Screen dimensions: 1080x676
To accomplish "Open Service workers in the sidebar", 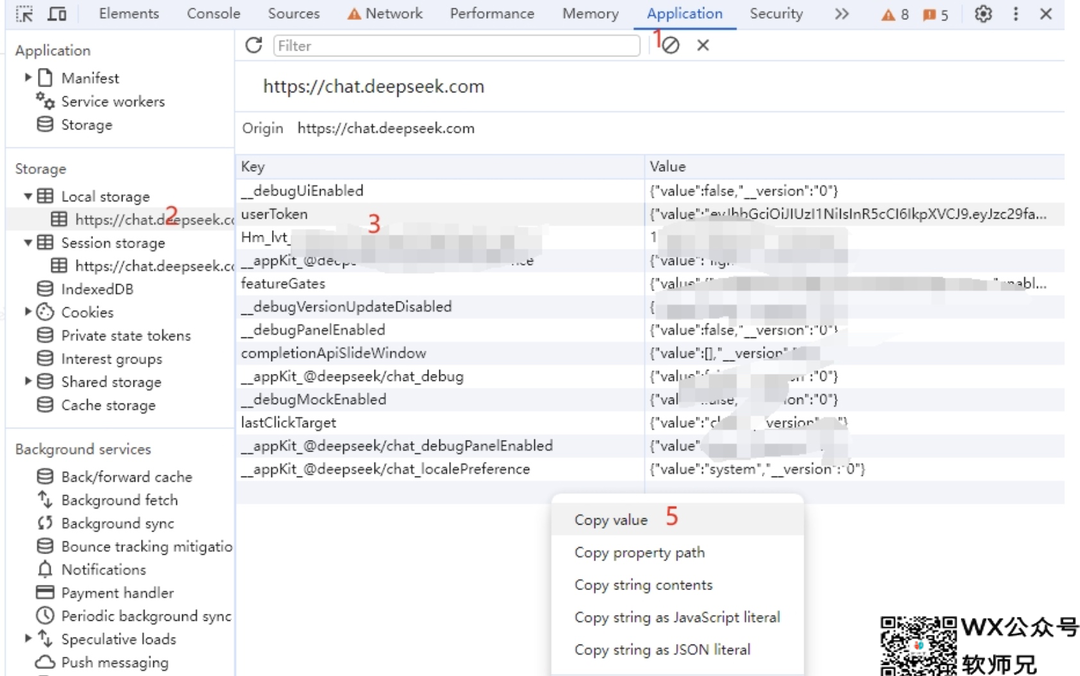I will click(x=113, y=101).
